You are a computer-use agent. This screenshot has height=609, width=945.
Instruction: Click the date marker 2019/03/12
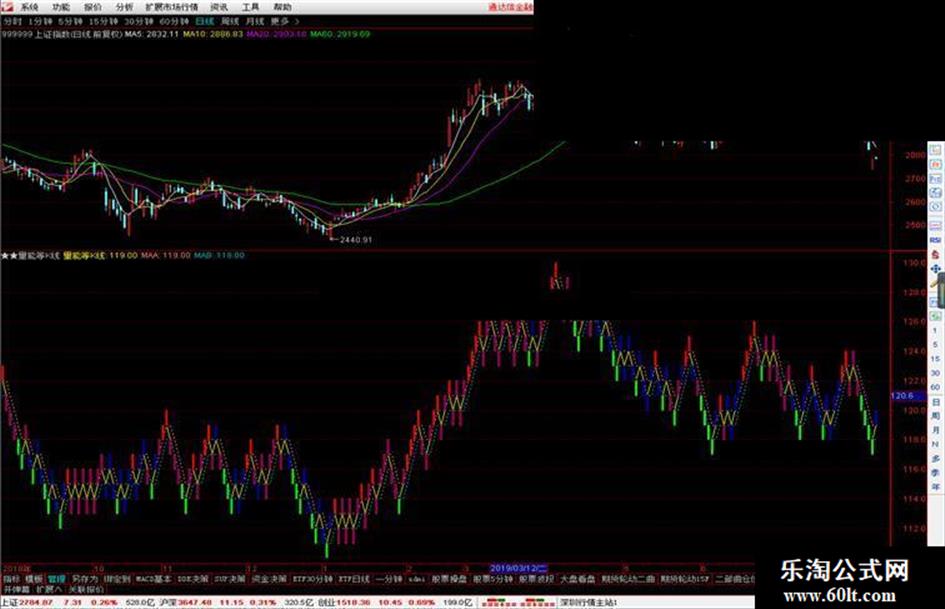tap(518, 568)
